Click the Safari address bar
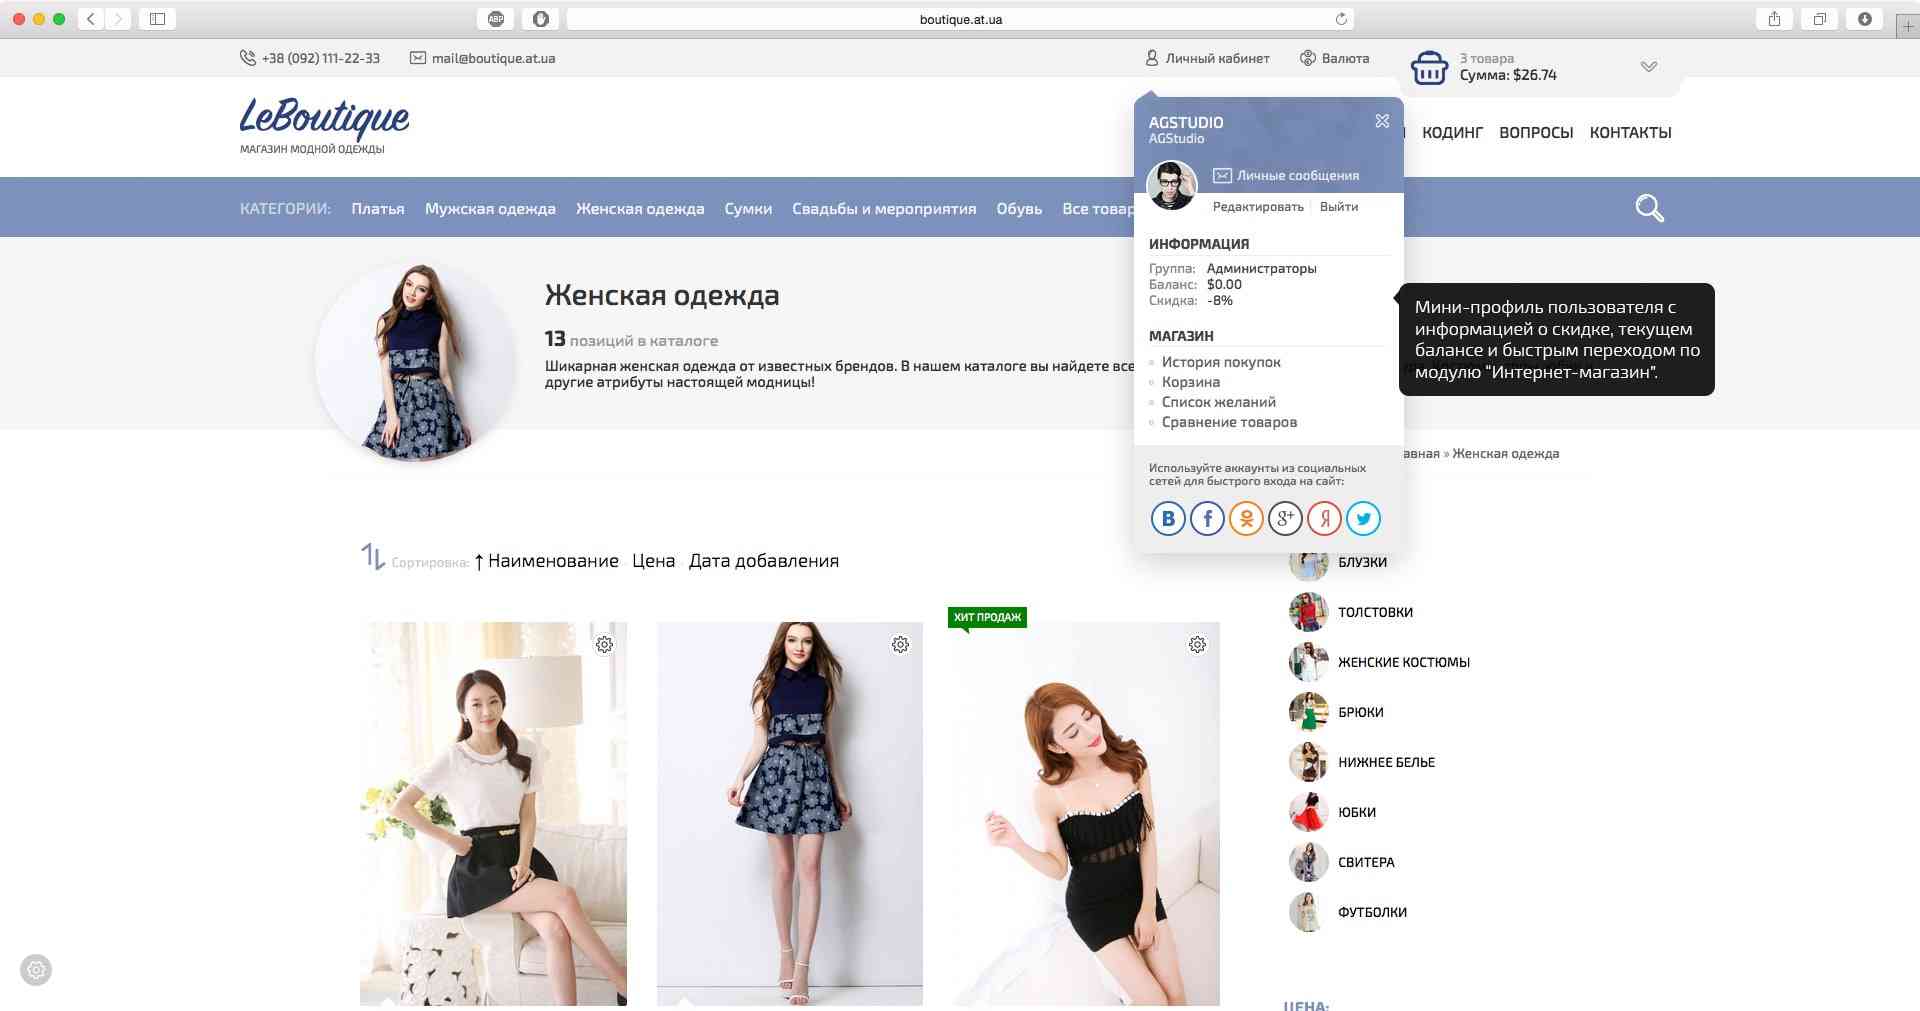This screenshot has height=1011, width=1920. 960,19
